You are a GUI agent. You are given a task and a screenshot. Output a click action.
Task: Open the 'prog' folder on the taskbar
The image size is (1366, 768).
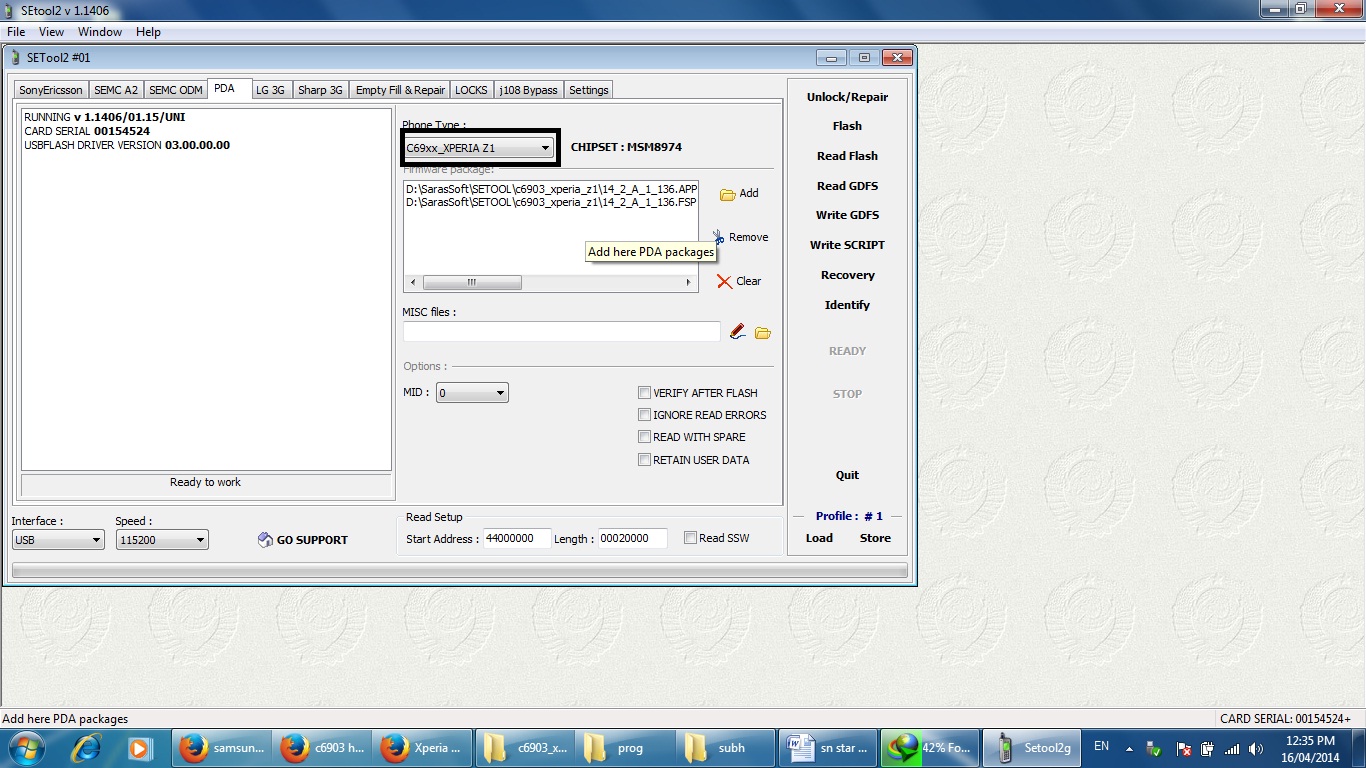[x=624, y=747]
